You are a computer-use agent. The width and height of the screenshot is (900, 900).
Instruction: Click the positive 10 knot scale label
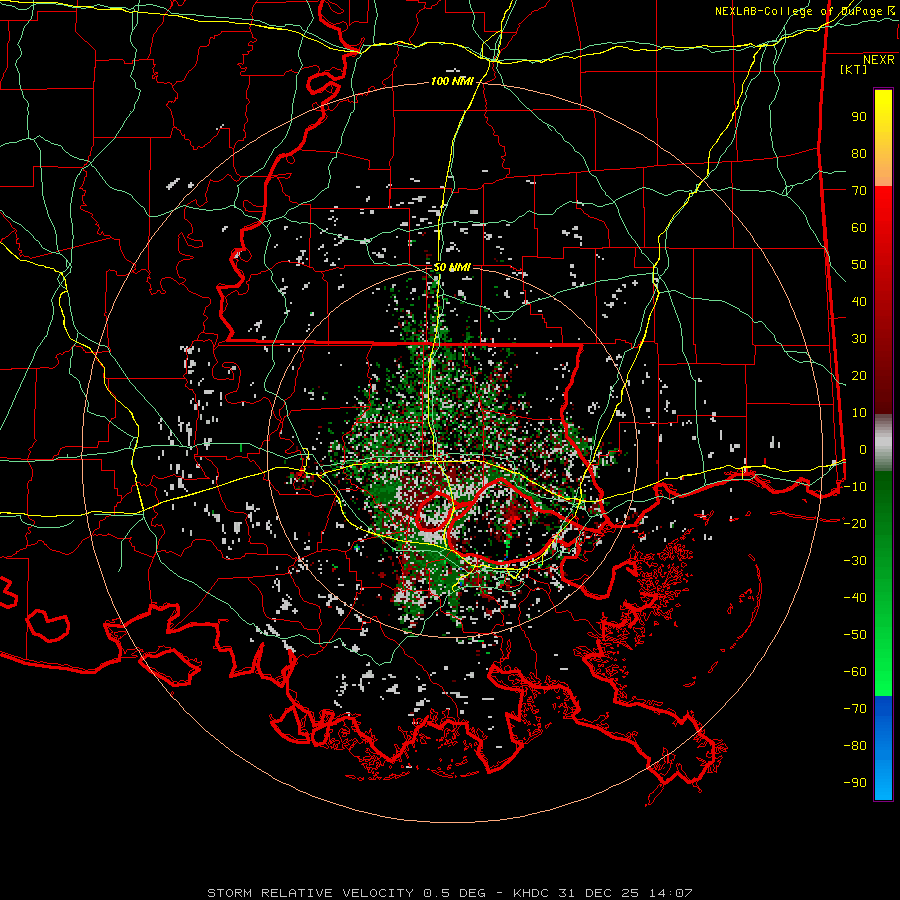(x=859, y=413)
